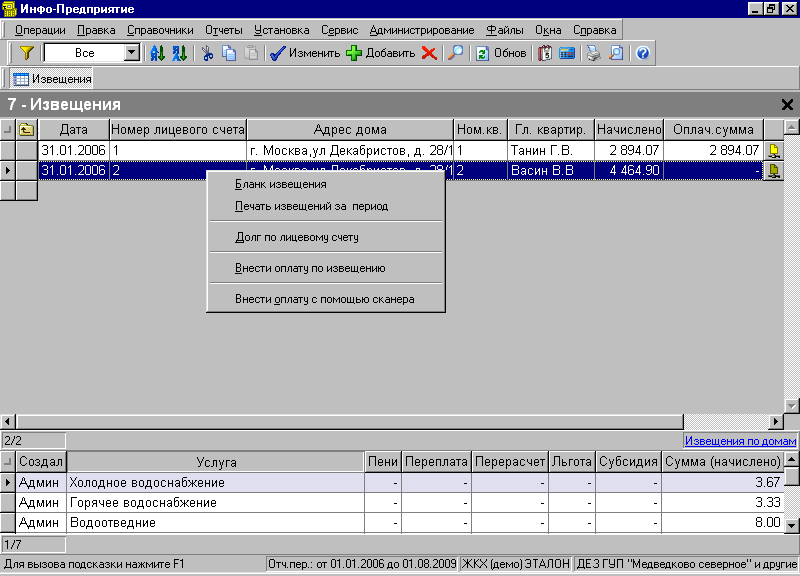The height and width of the screenshot is (576, 800).
Task: Open the Справка menu
Action: coord(594,30)
